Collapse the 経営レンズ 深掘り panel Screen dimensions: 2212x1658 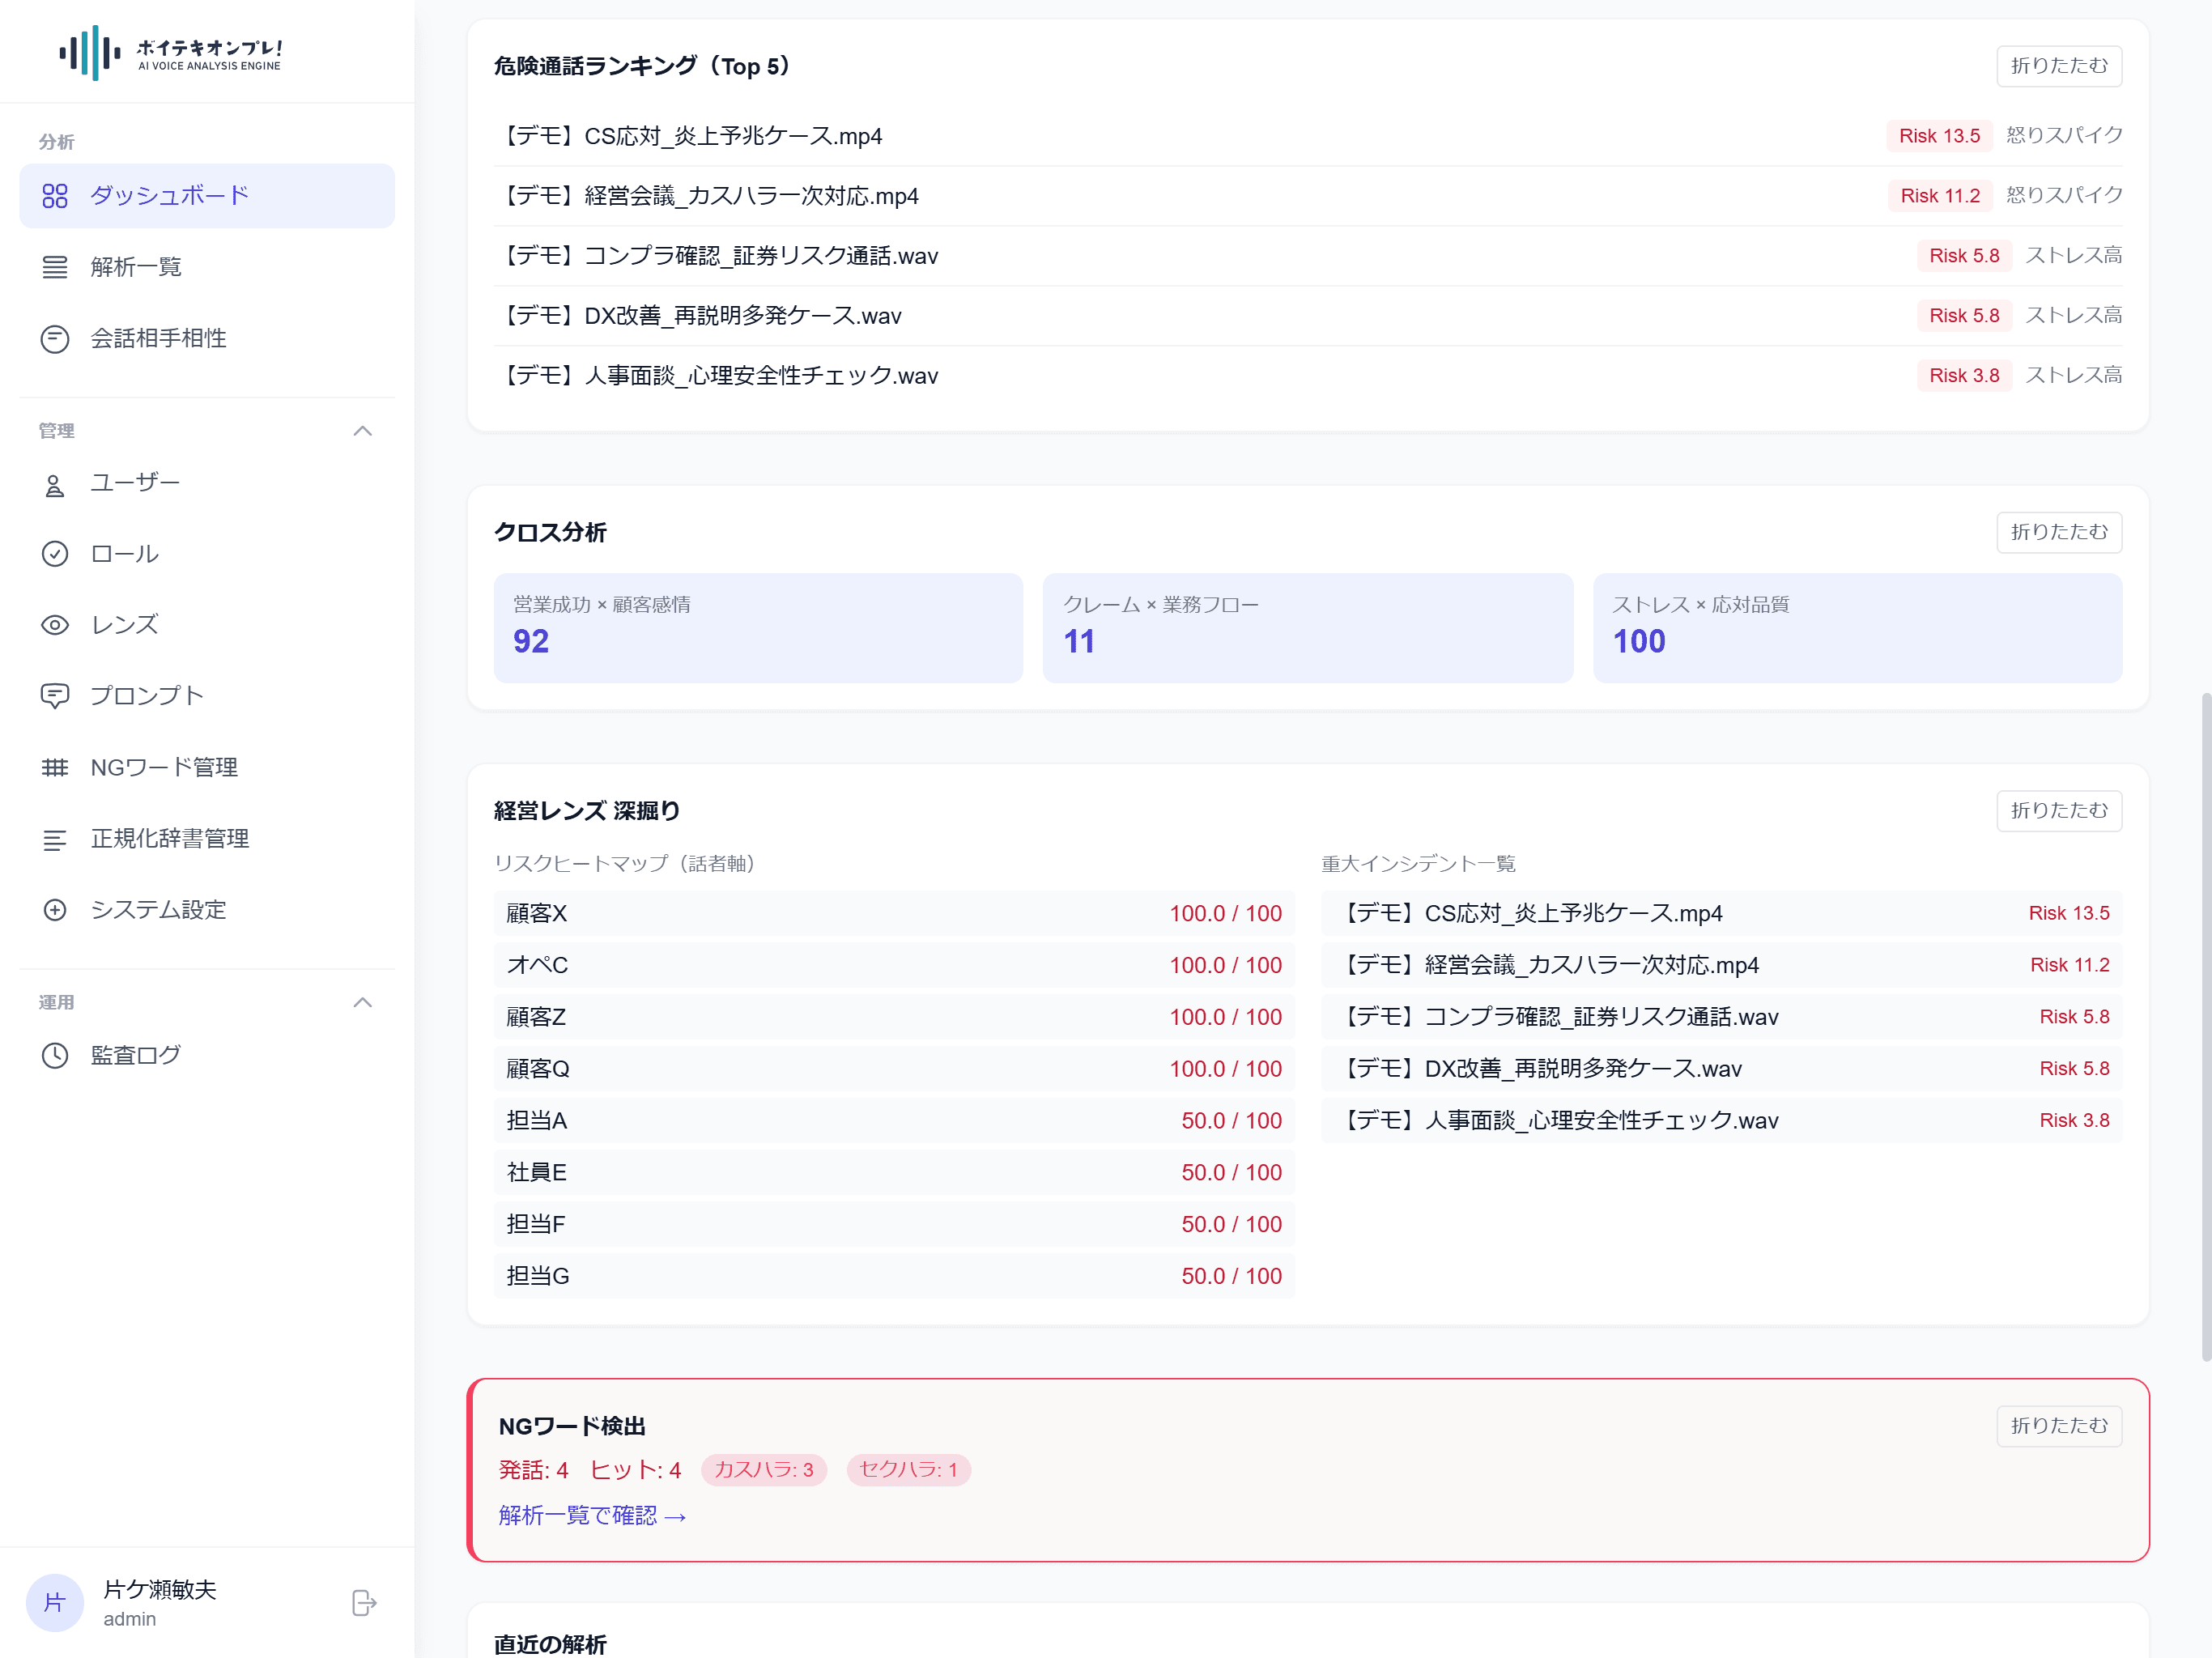click(2059, 810)
